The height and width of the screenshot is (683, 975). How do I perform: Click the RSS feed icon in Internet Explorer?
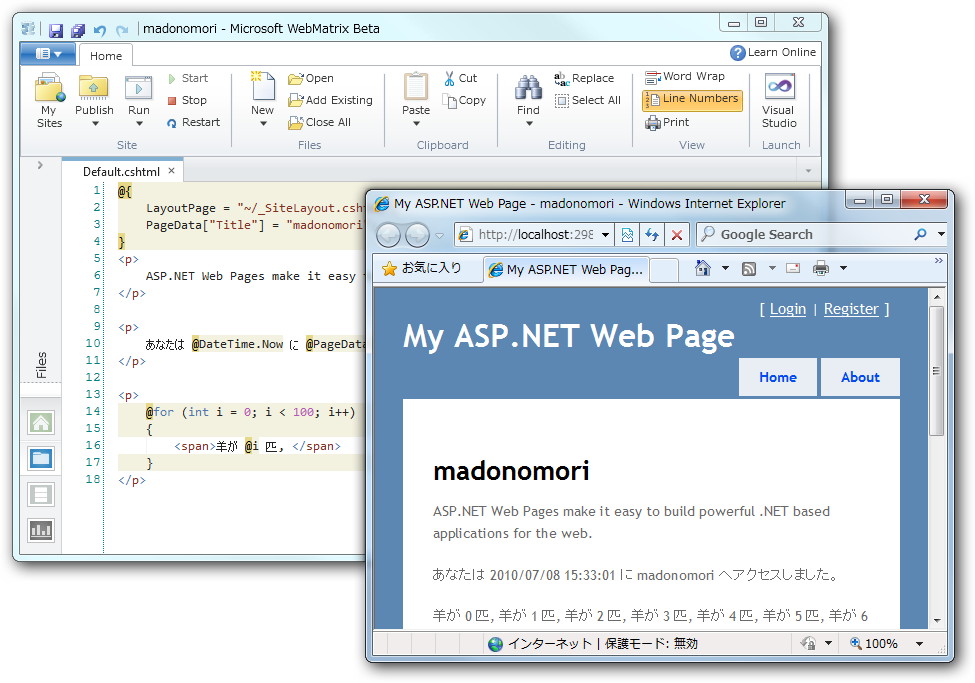pyautogui.click(x=747, y=267)
